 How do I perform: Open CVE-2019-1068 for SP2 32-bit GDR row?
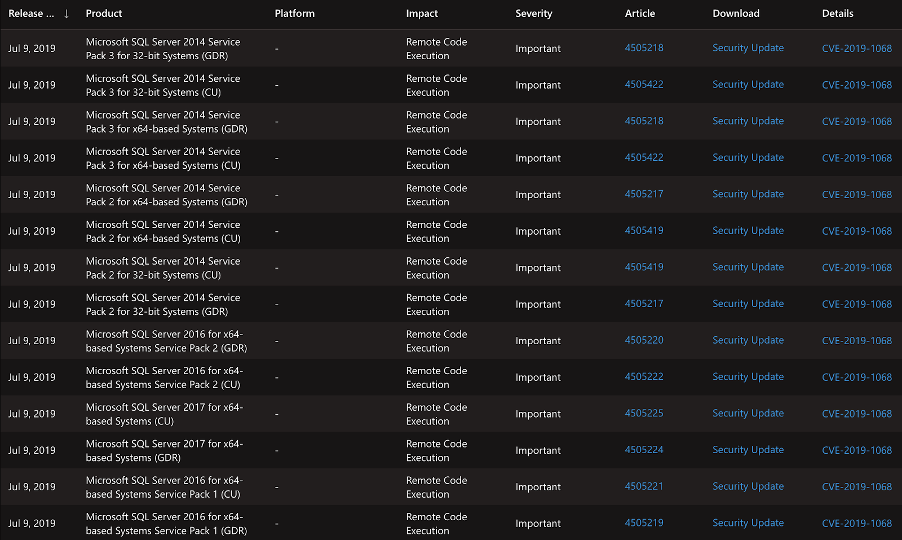(x=857, y=304)
